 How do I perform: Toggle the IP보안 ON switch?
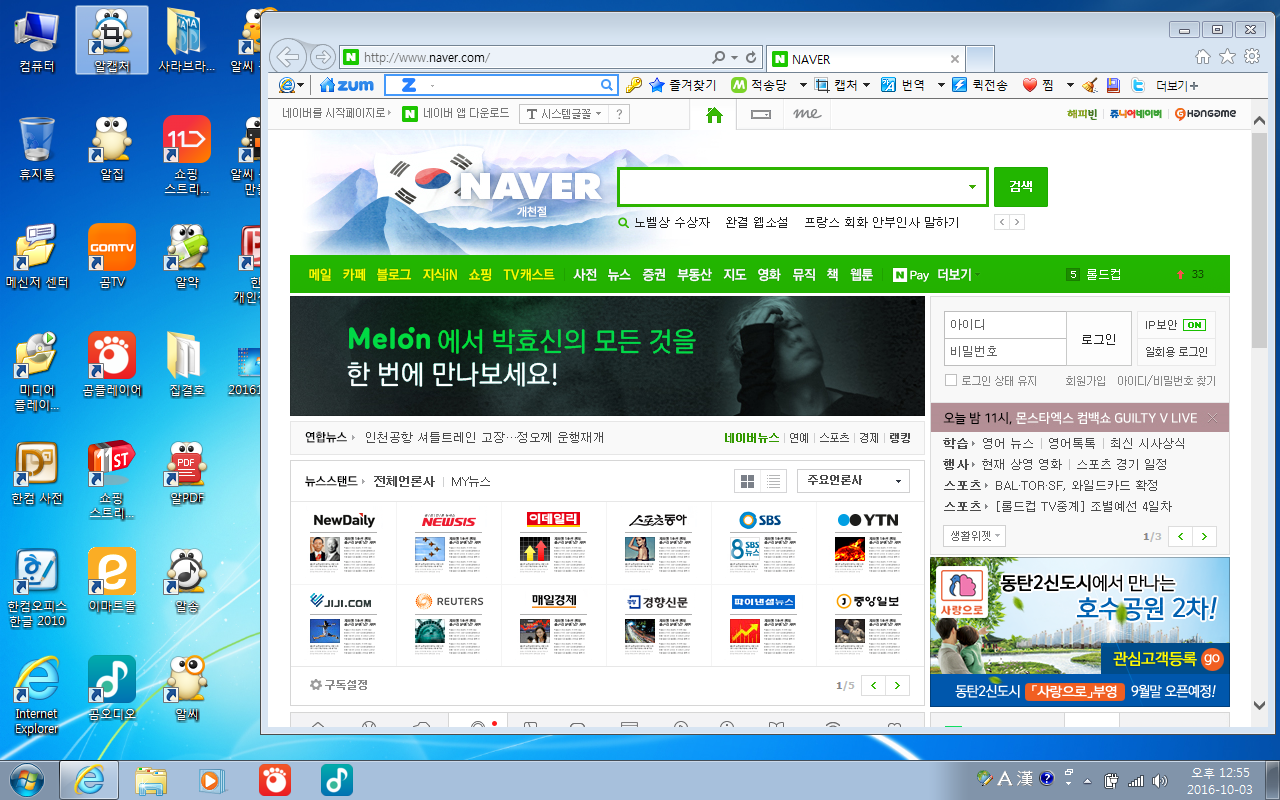[x=1193, y=325]
